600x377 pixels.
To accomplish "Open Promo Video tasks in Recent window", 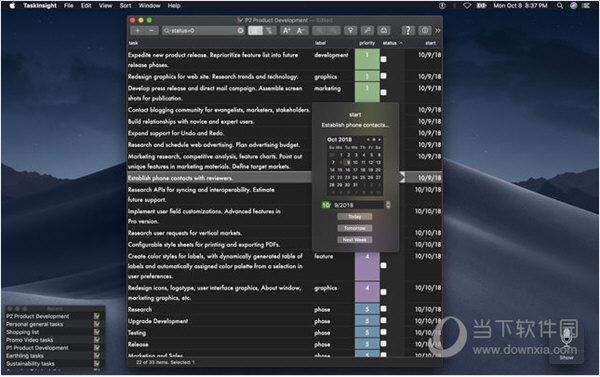I will coord(29,340).
